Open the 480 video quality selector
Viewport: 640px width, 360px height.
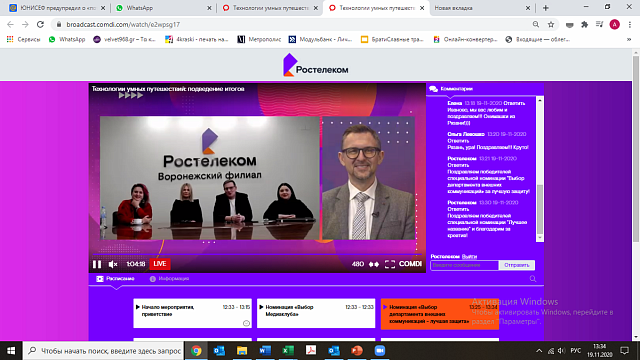pyautogui.click(x=358, y=264)
